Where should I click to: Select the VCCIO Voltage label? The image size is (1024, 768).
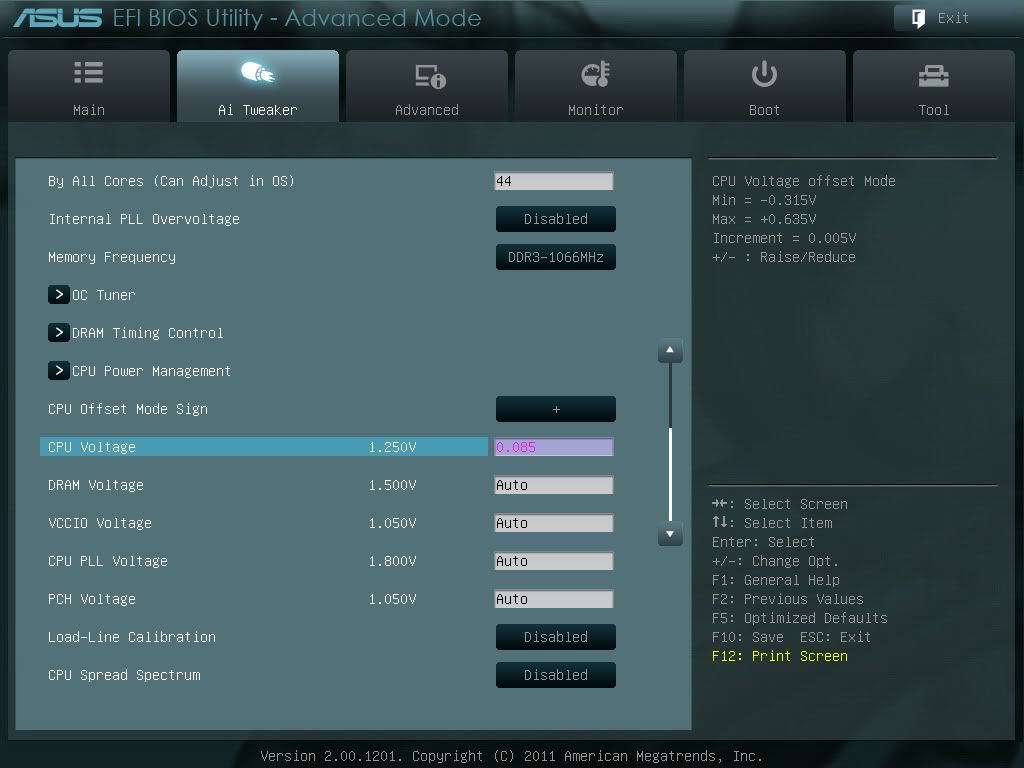99,522
